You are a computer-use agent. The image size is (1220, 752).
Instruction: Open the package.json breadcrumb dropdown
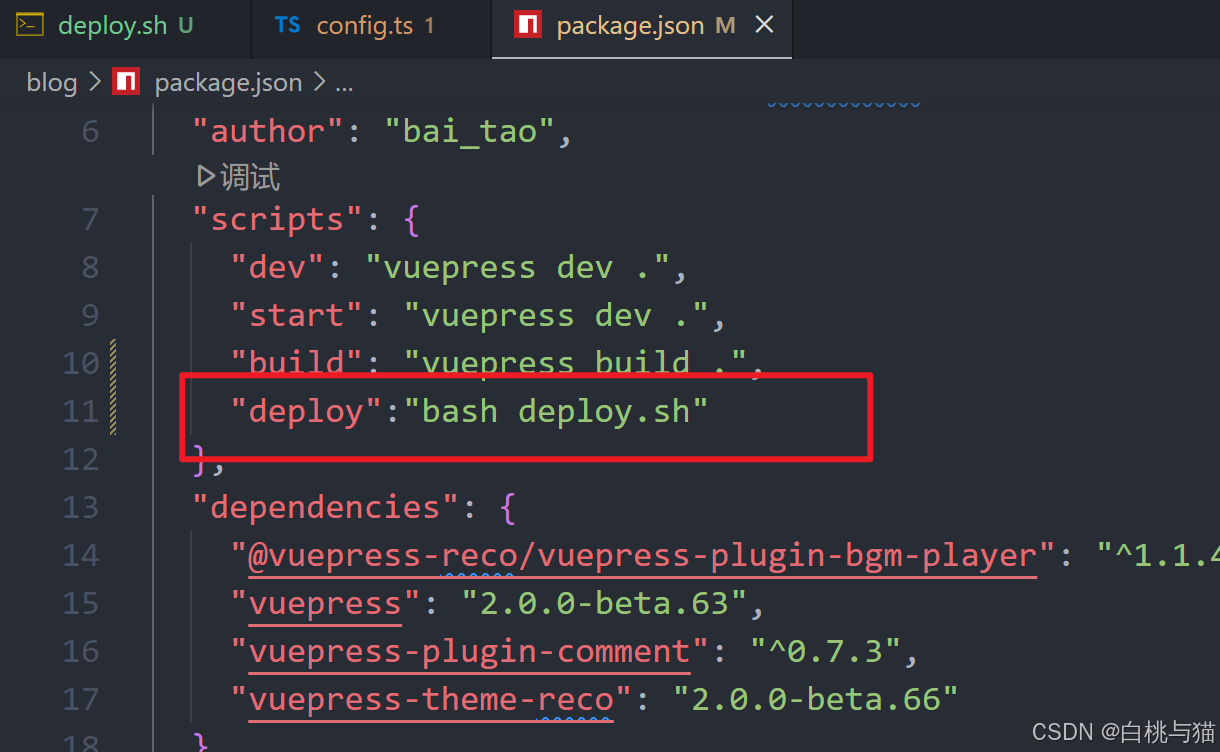pos(228,83)
